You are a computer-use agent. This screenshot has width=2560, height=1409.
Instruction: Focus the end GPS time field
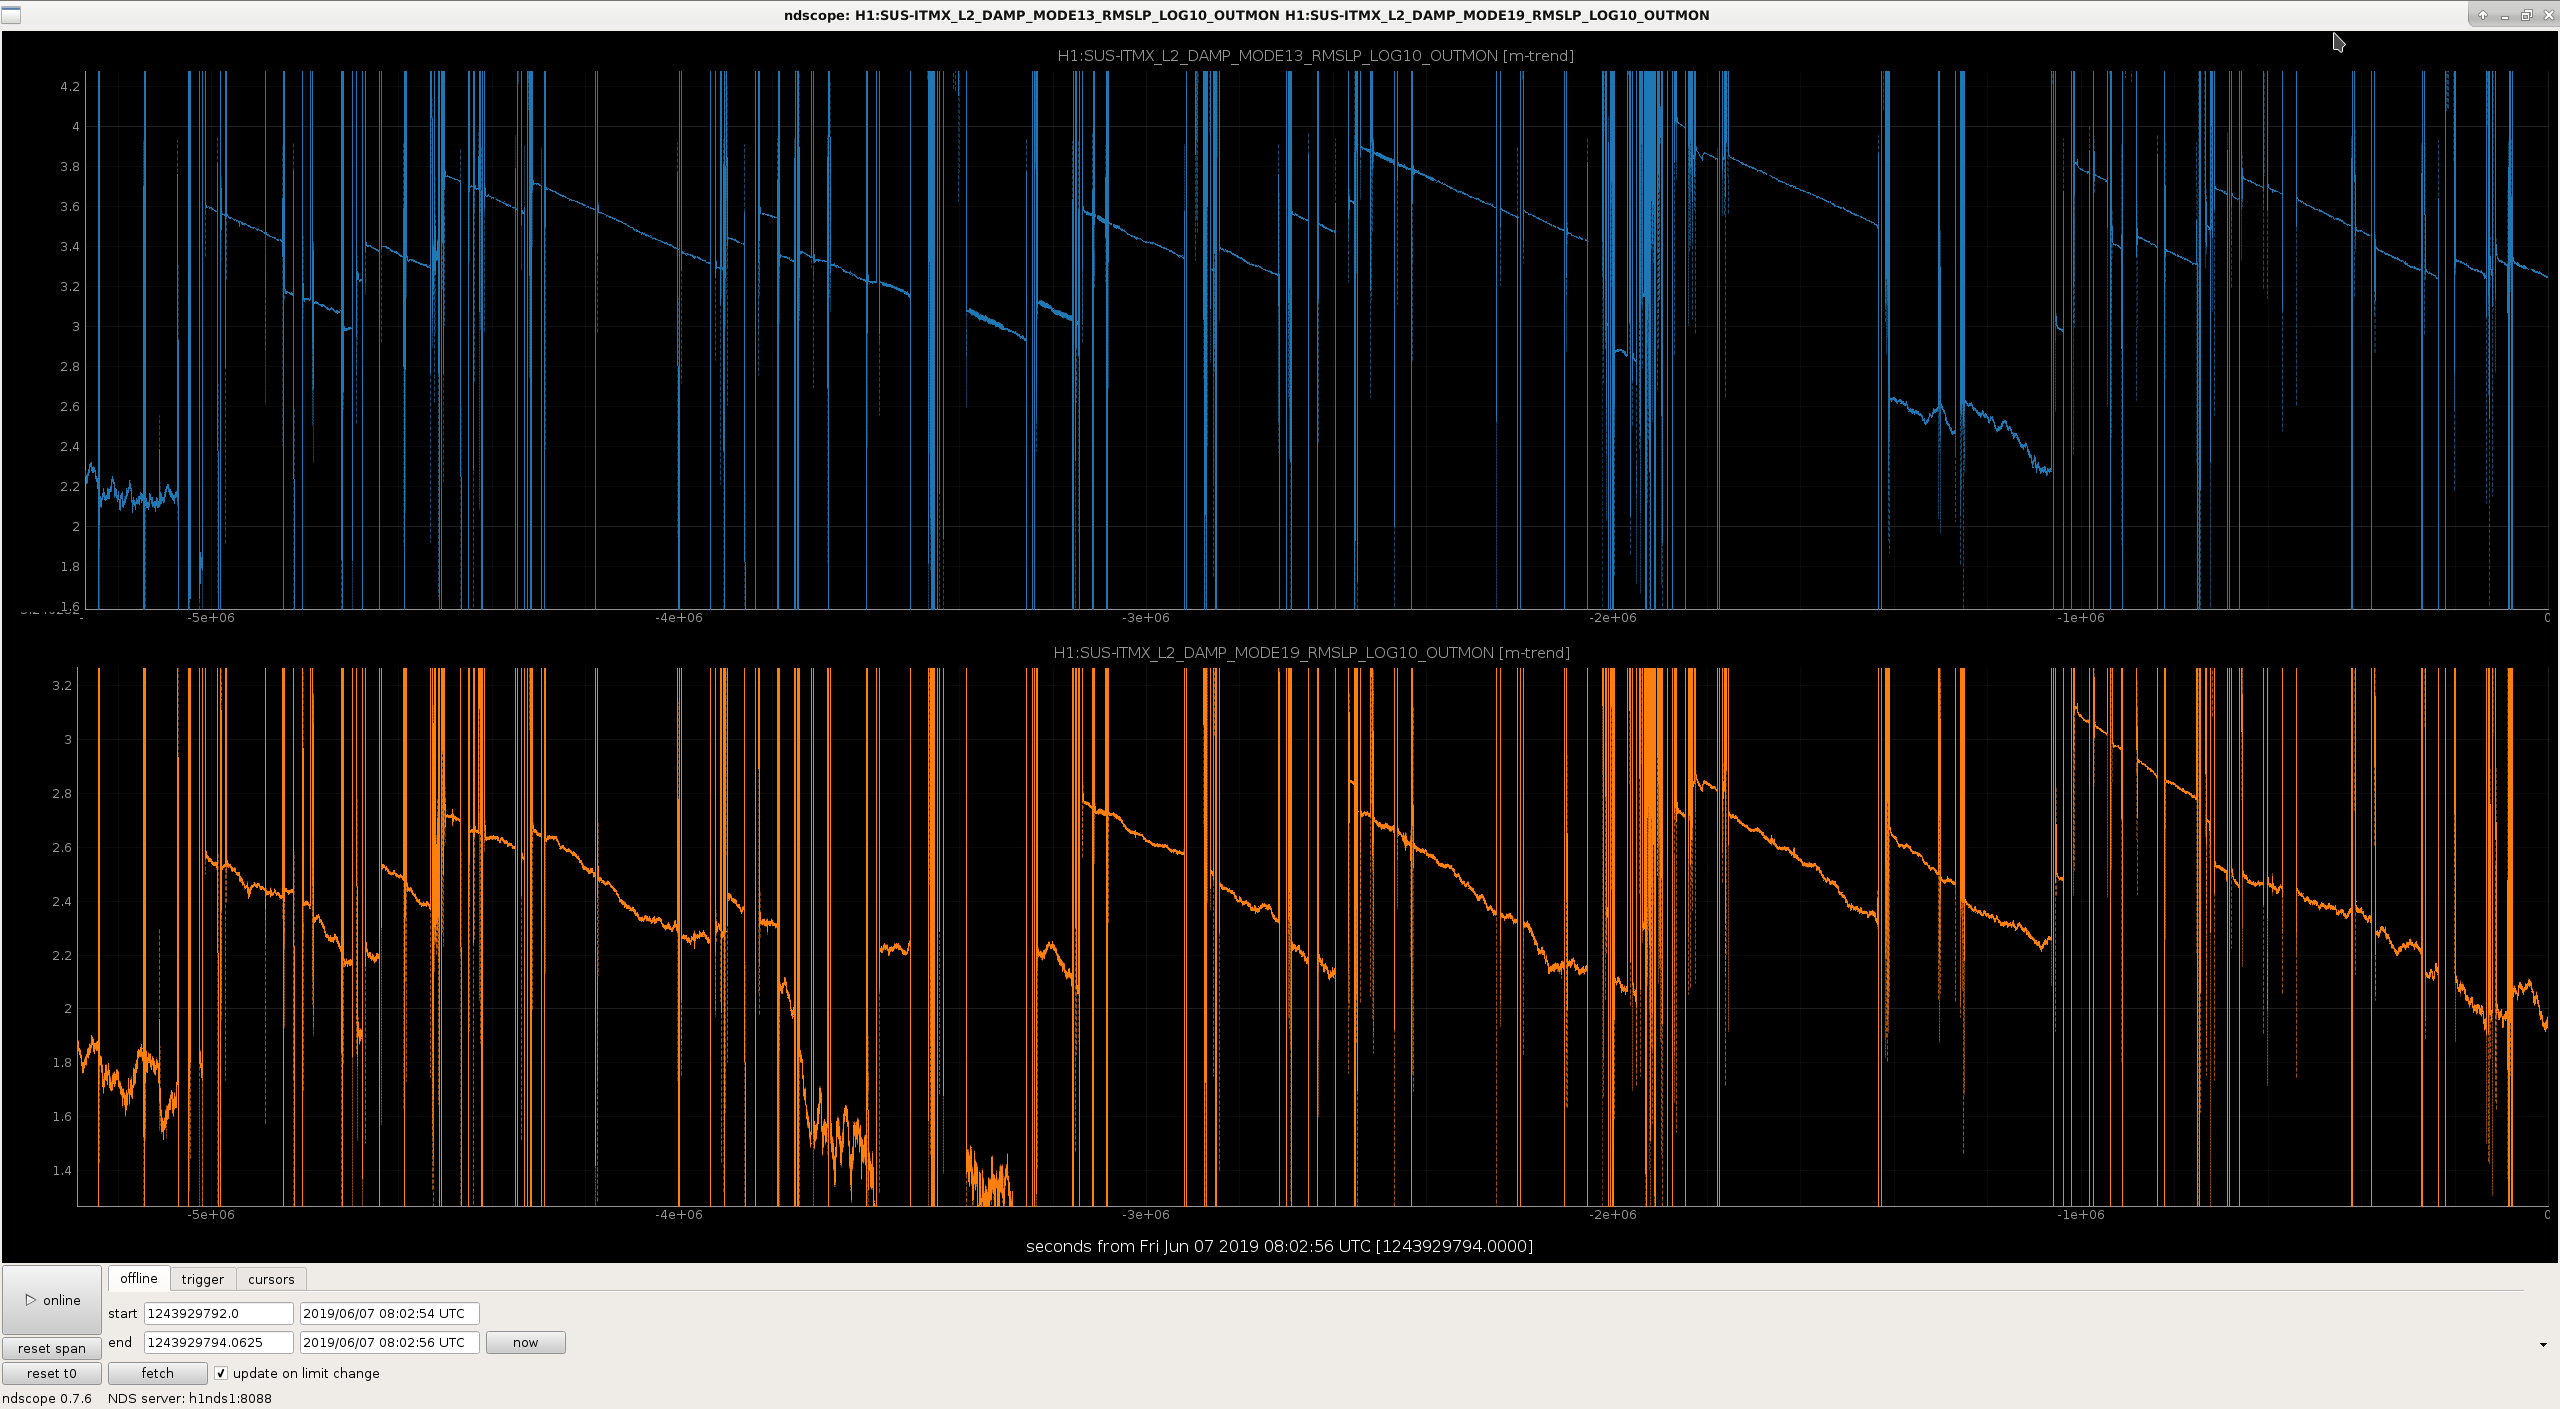point(219,1342)
